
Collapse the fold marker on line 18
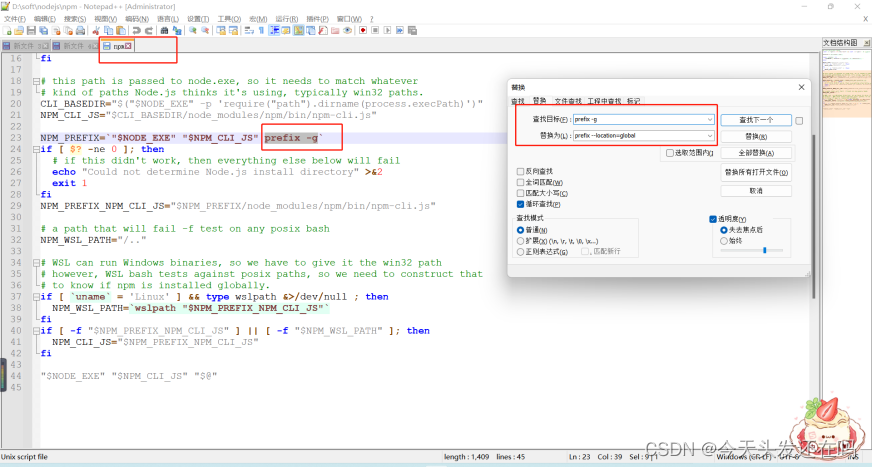[x=36, y=81]
